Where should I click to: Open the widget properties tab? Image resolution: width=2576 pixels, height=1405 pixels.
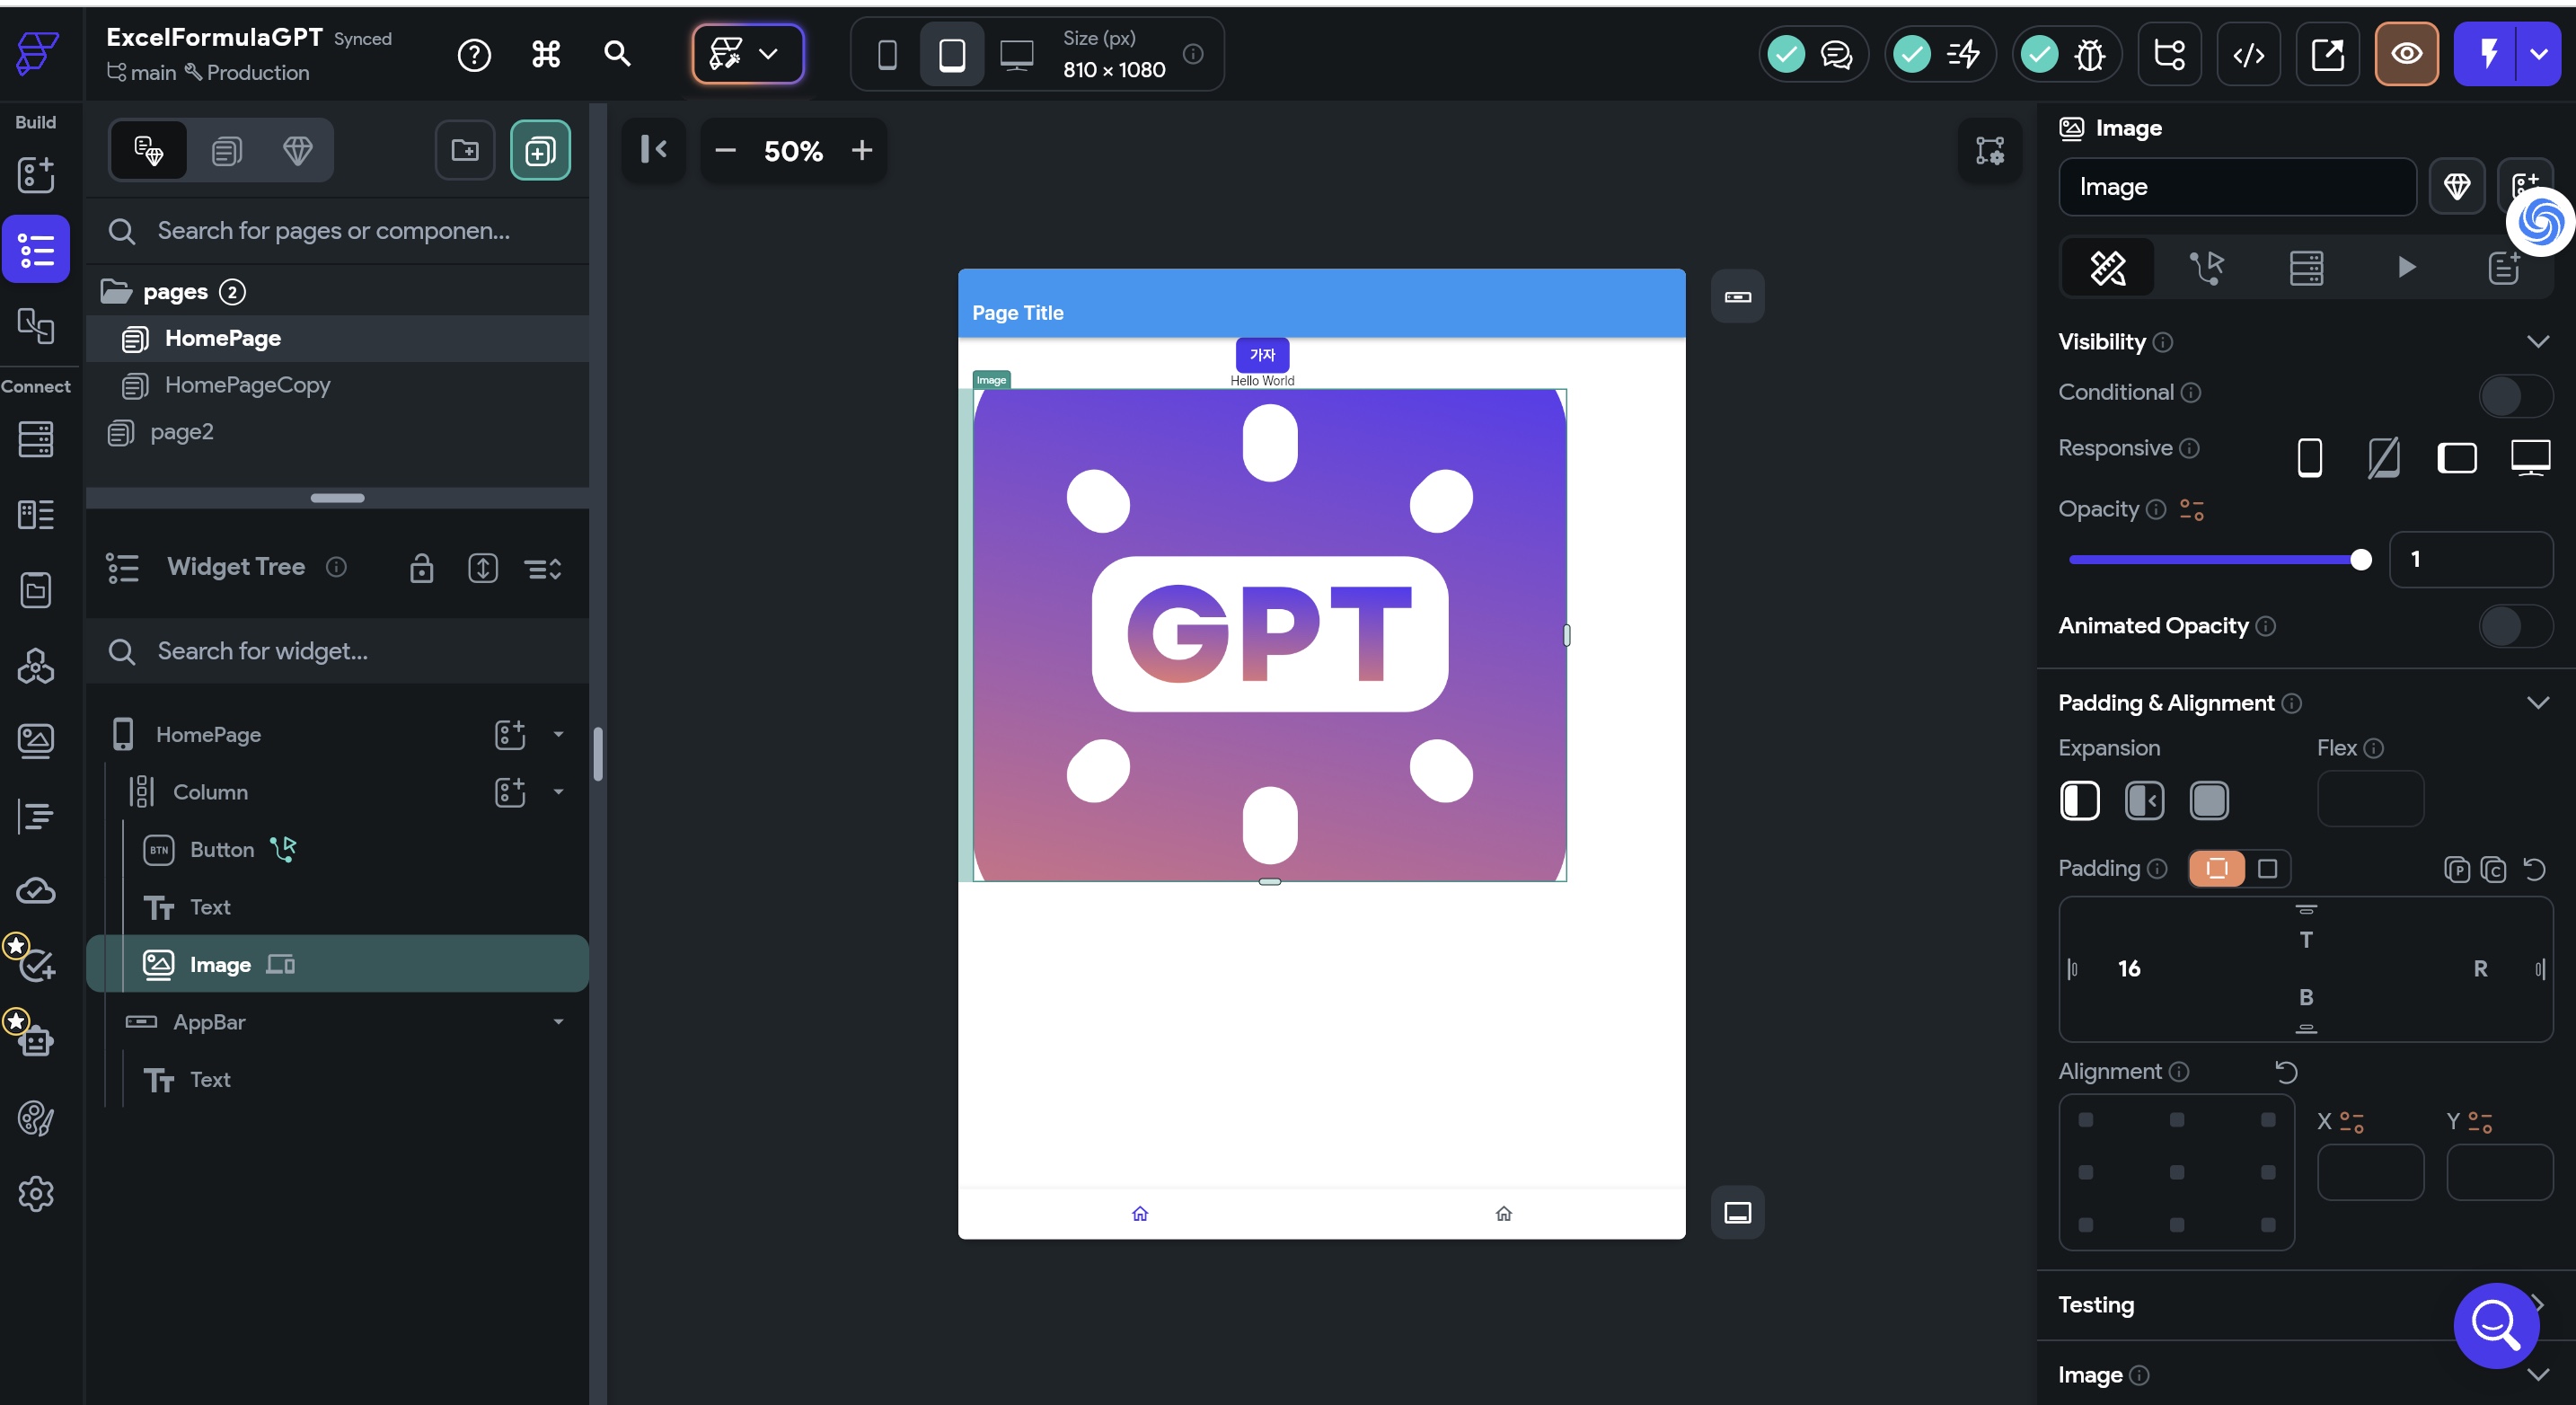(x=2108, y=267)
